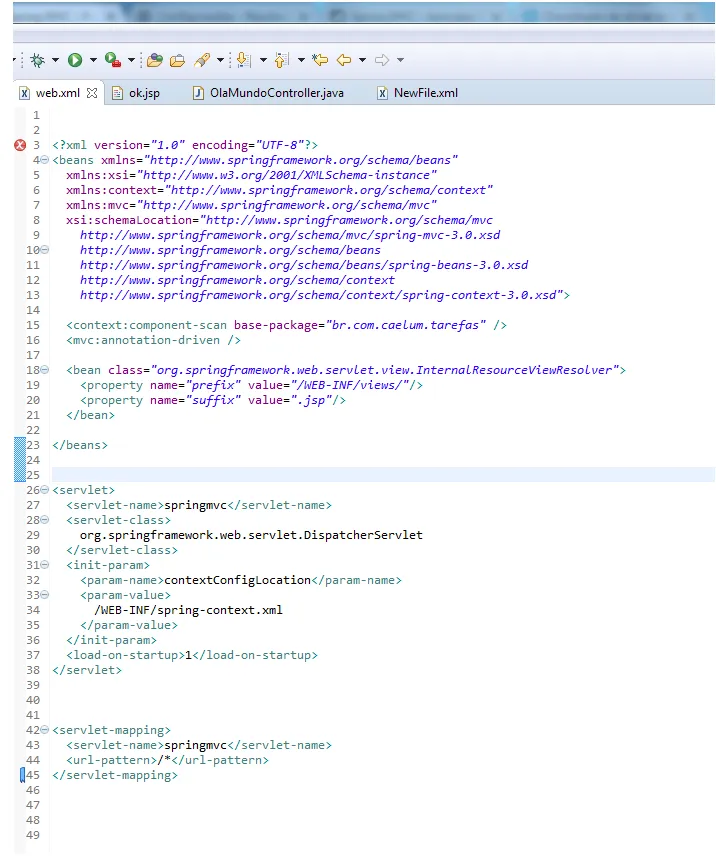Collapse the fold marker on line 10

coord(45,250)
